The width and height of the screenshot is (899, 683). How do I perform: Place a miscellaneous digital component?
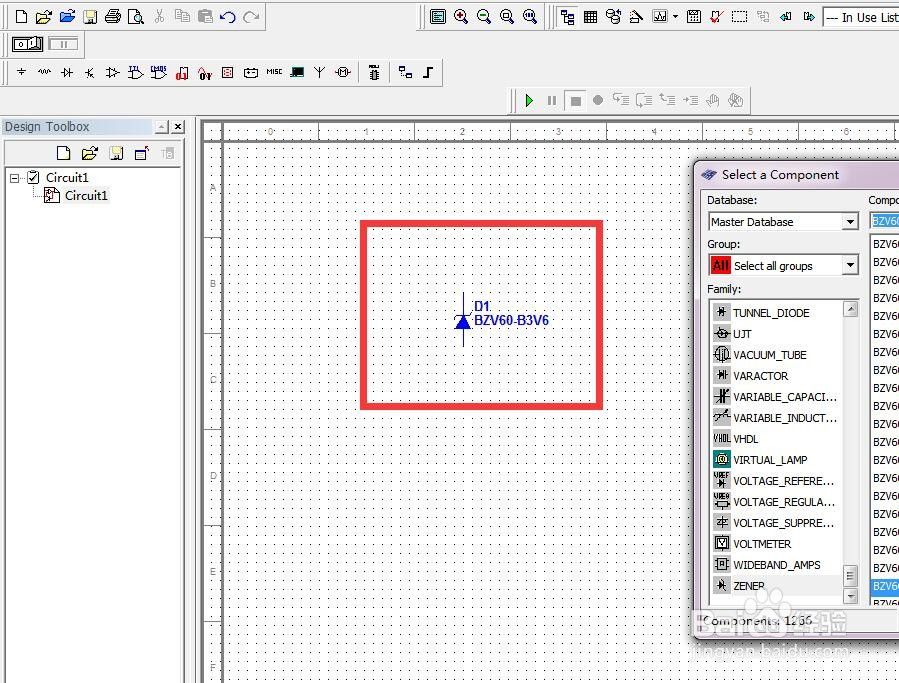click(182, 72)
